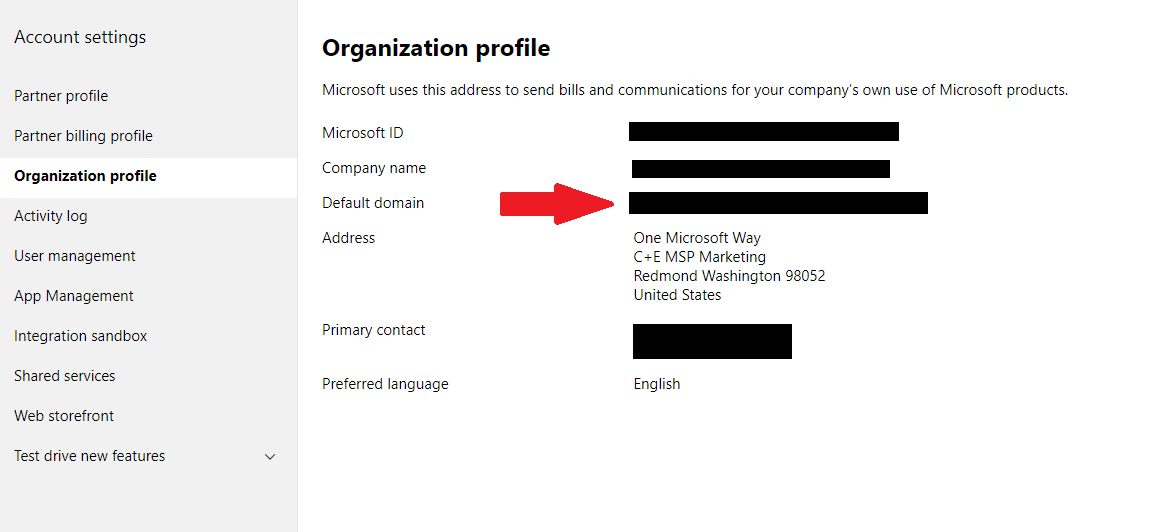This screenshot has width=1149, height=532.
Task: Expand the Test drive new features chevron
Action: pos(270,457)
